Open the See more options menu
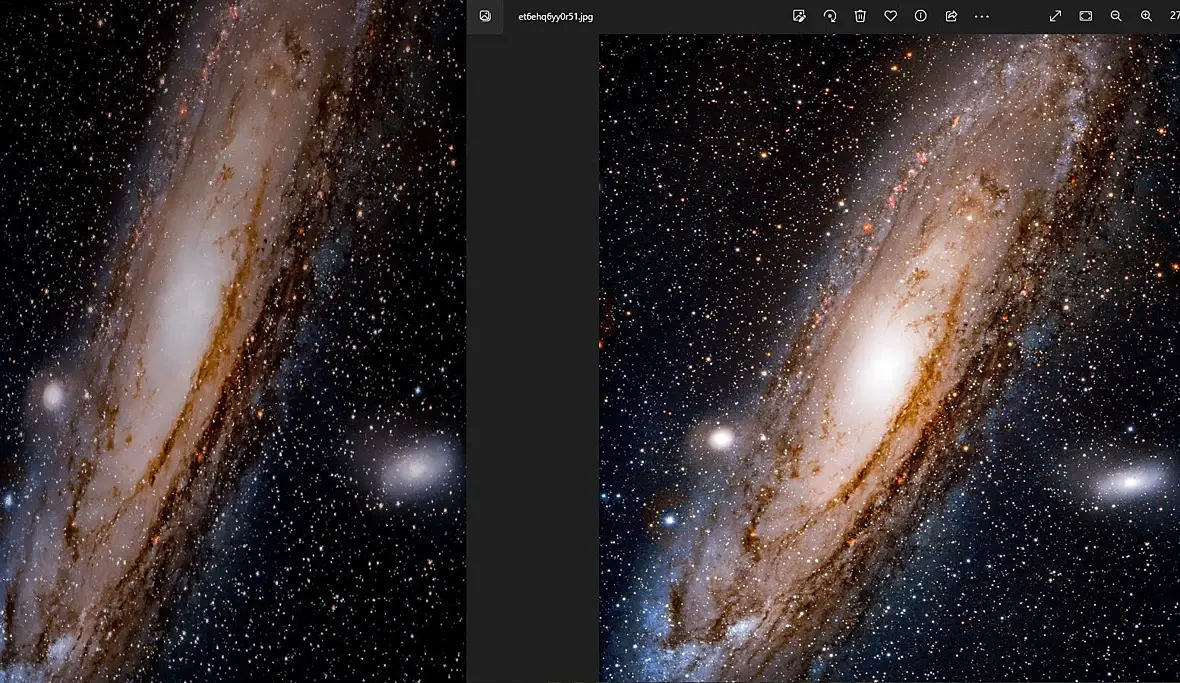 982,16
